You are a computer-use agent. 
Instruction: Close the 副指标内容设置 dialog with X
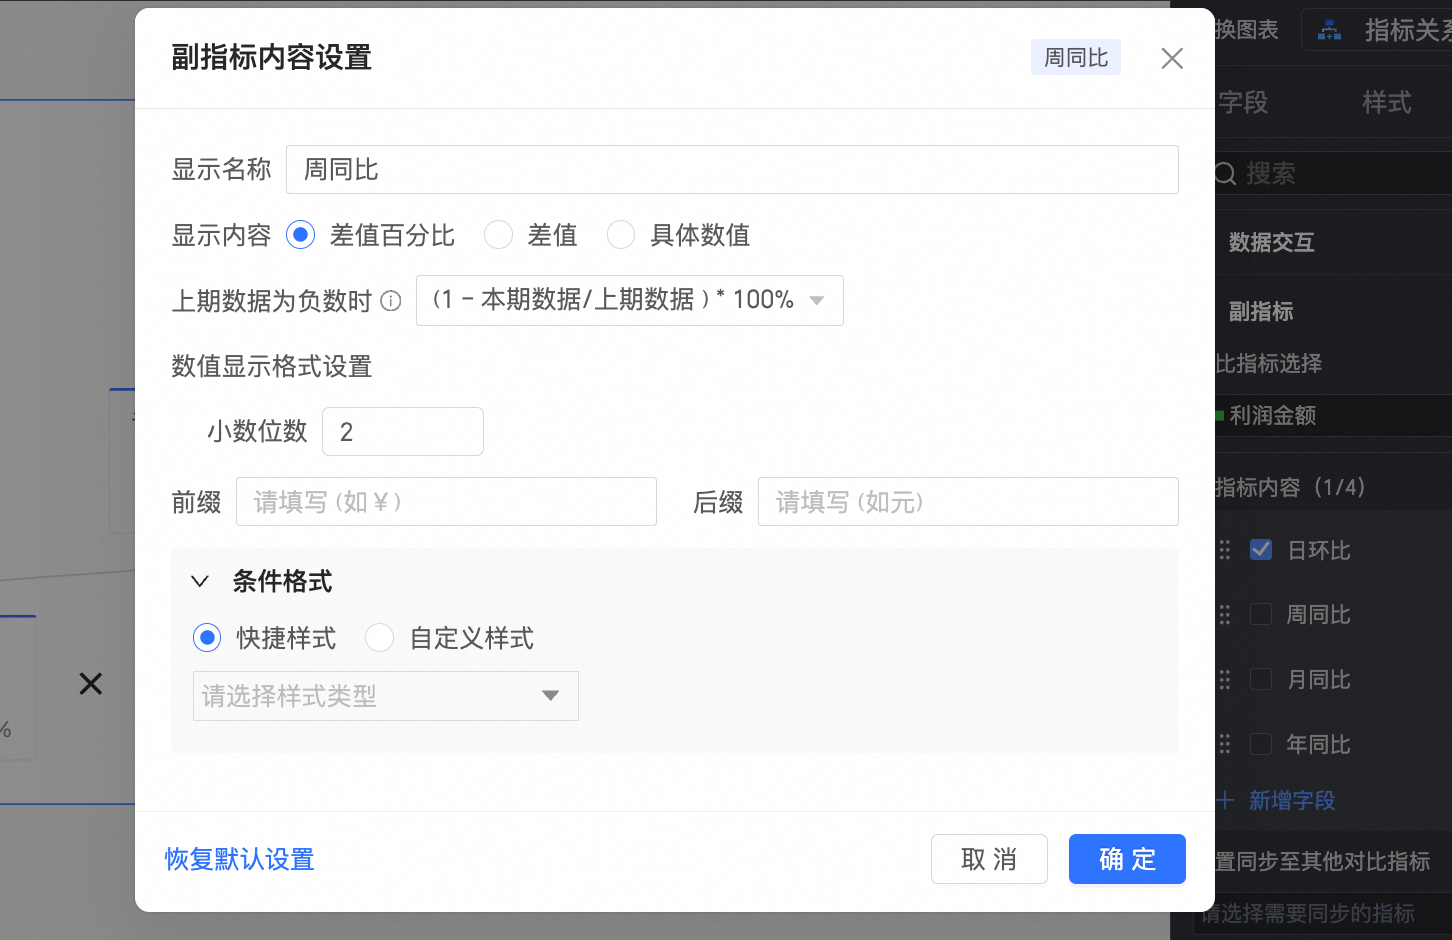tap(1172, 59)
